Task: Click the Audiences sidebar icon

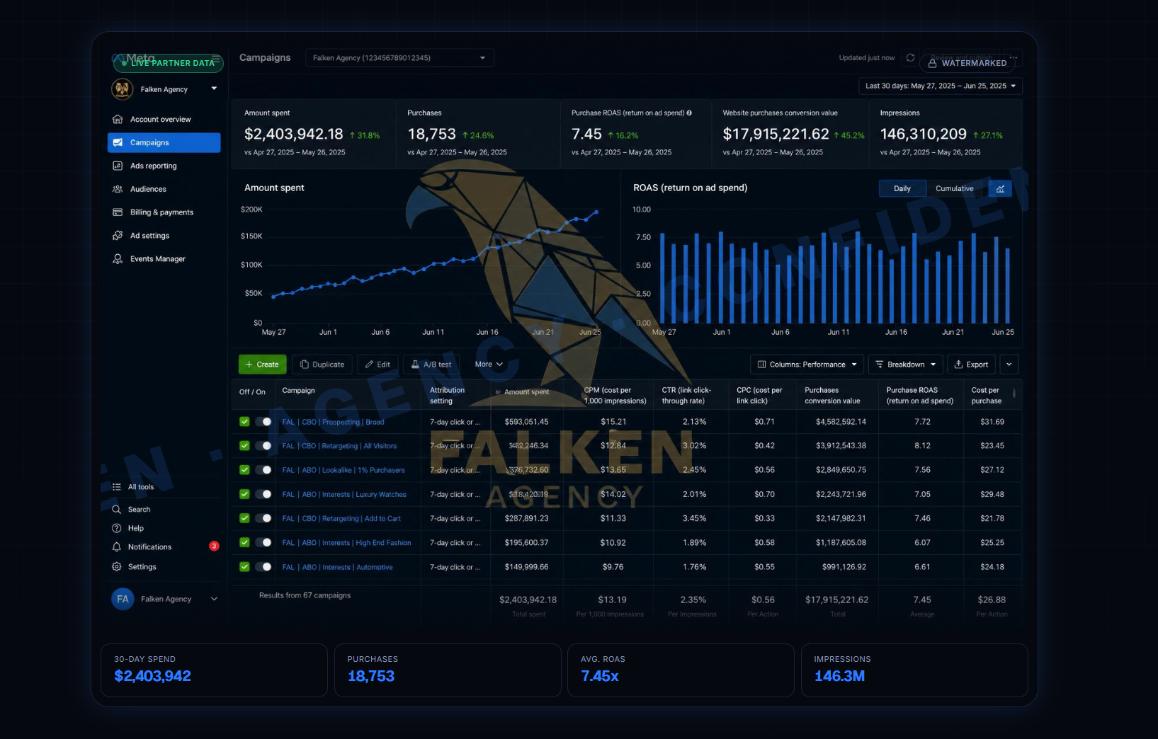Action: pyautogui.click(x=117, y=189)
